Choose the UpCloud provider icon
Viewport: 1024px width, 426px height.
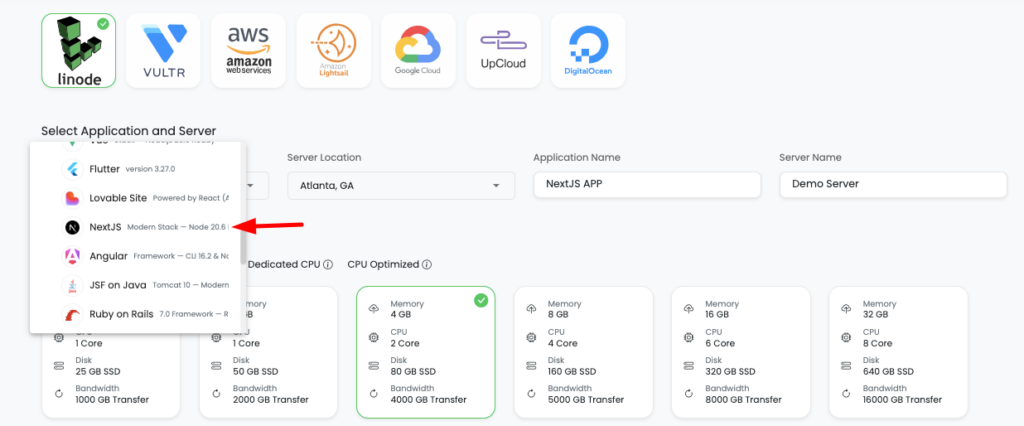[504, 50]
